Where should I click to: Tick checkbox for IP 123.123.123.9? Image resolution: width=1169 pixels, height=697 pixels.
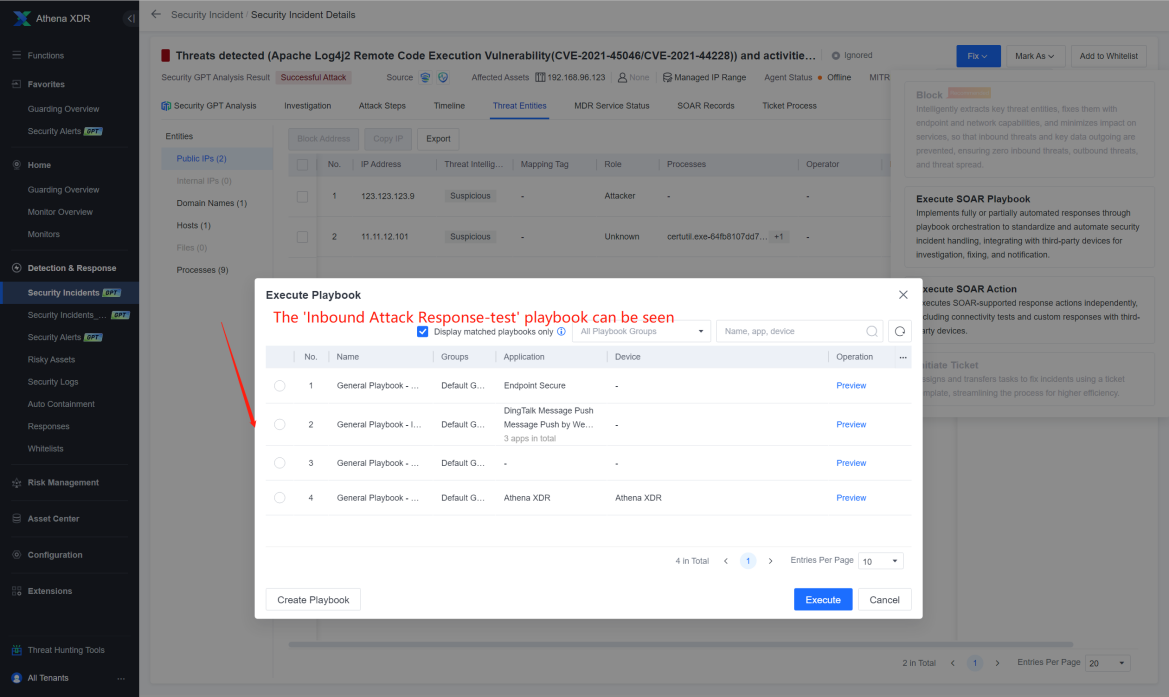coord(302,196)
